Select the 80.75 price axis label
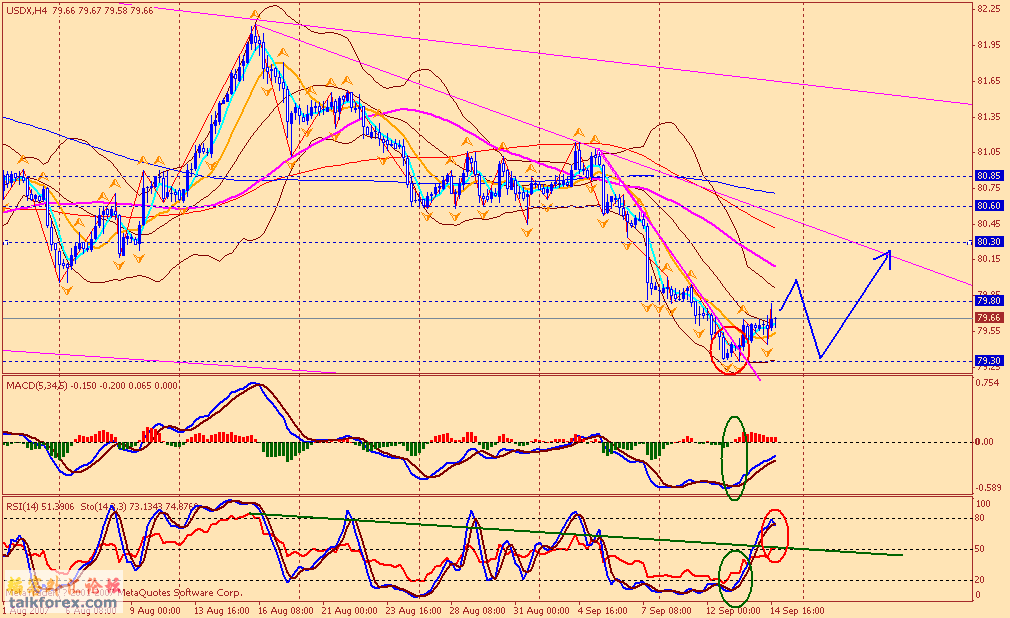Screen dimensions: 1010x618 (988, 188)
